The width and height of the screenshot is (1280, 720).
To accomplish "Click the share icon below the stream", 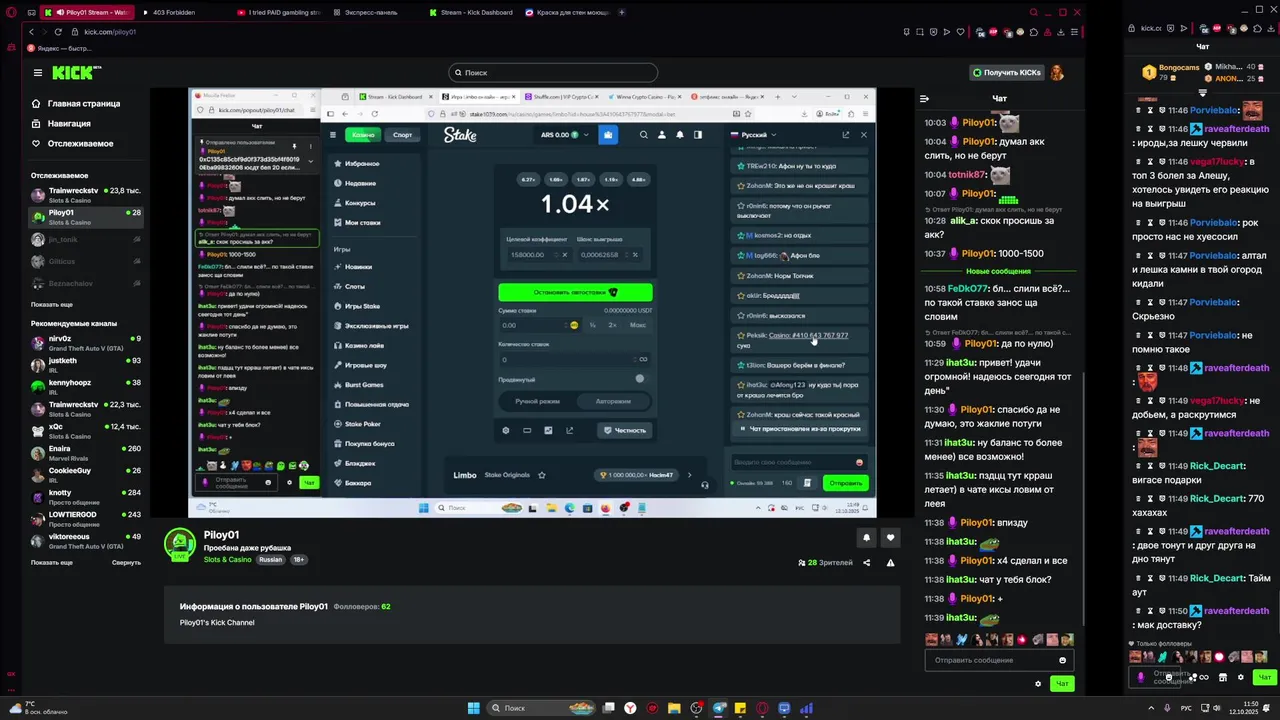I will [x=867, y=563].
